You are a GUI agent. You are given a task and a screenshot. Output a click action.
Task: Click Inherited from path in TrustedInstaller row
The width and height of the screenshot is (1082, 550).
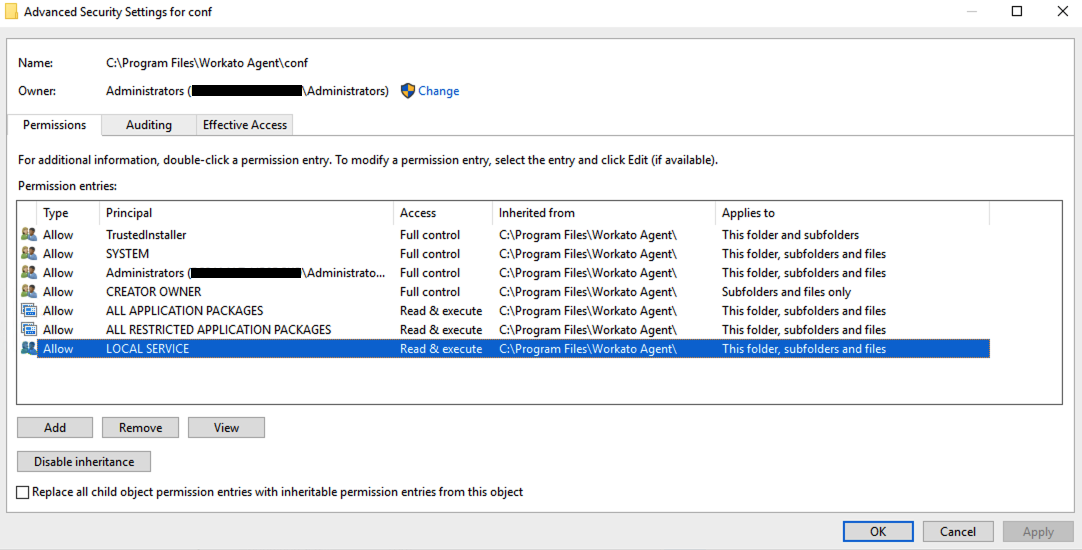click(x=588, y=235)
